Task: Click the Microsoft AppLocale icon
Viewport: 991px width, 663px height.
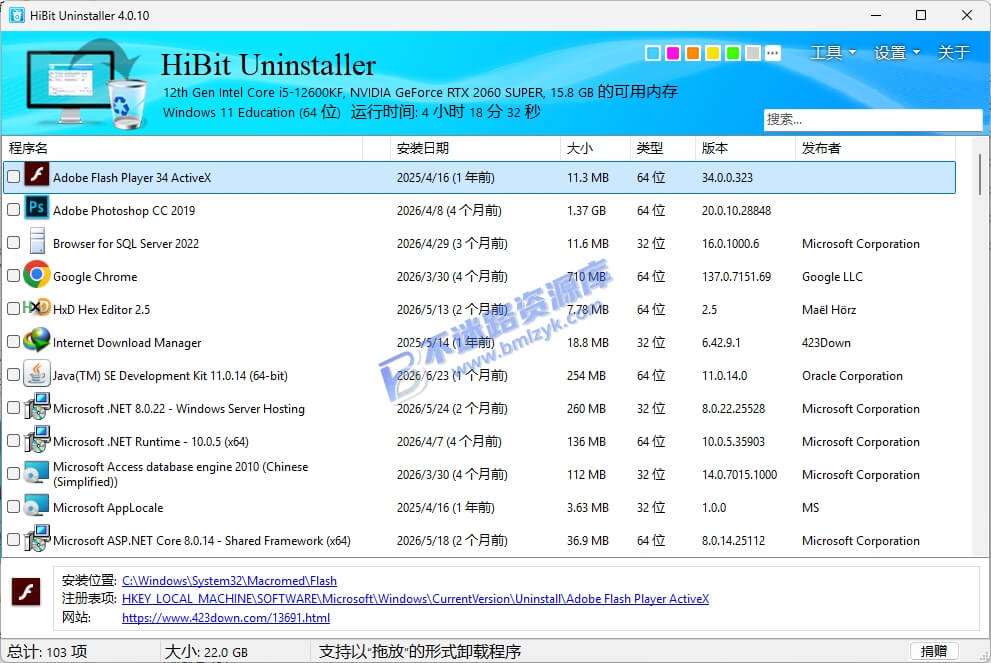Action: [37, 506]
